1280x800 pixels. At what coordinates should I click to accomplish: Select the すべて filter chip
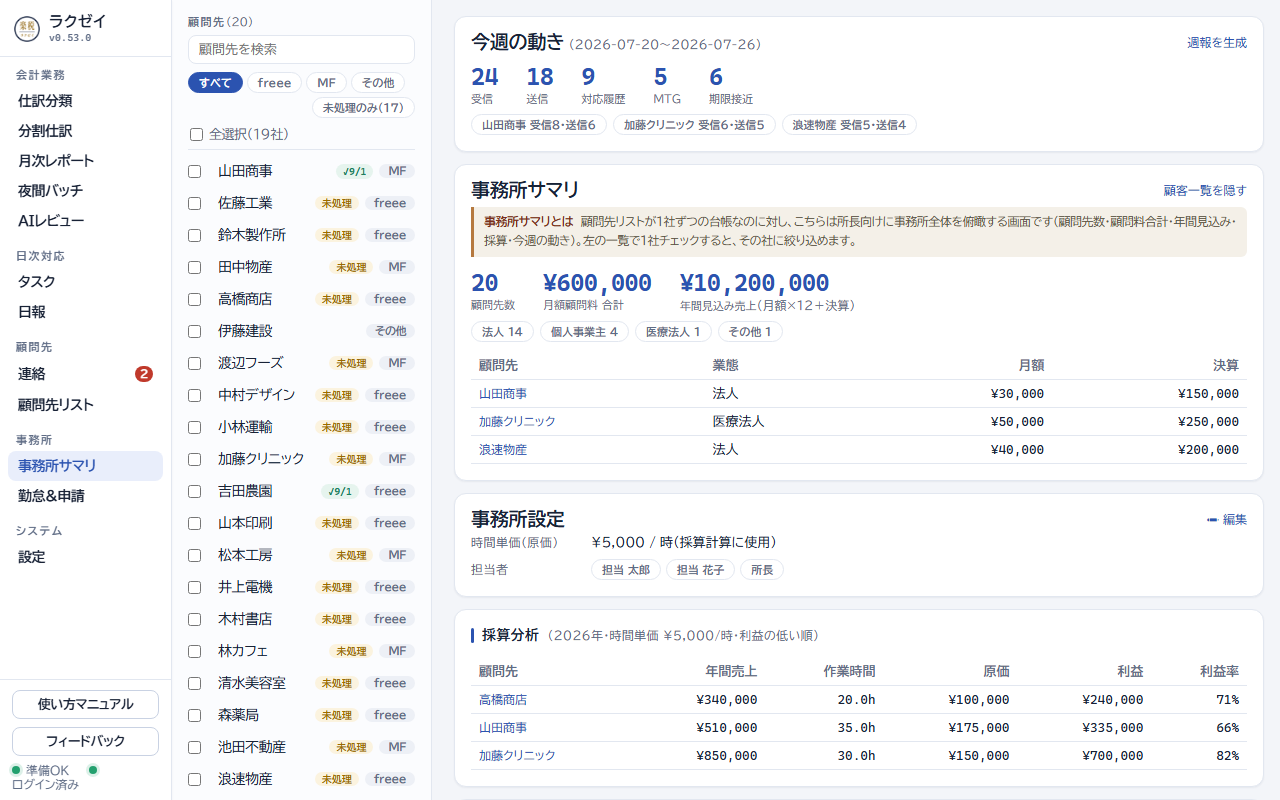(215, 83)
